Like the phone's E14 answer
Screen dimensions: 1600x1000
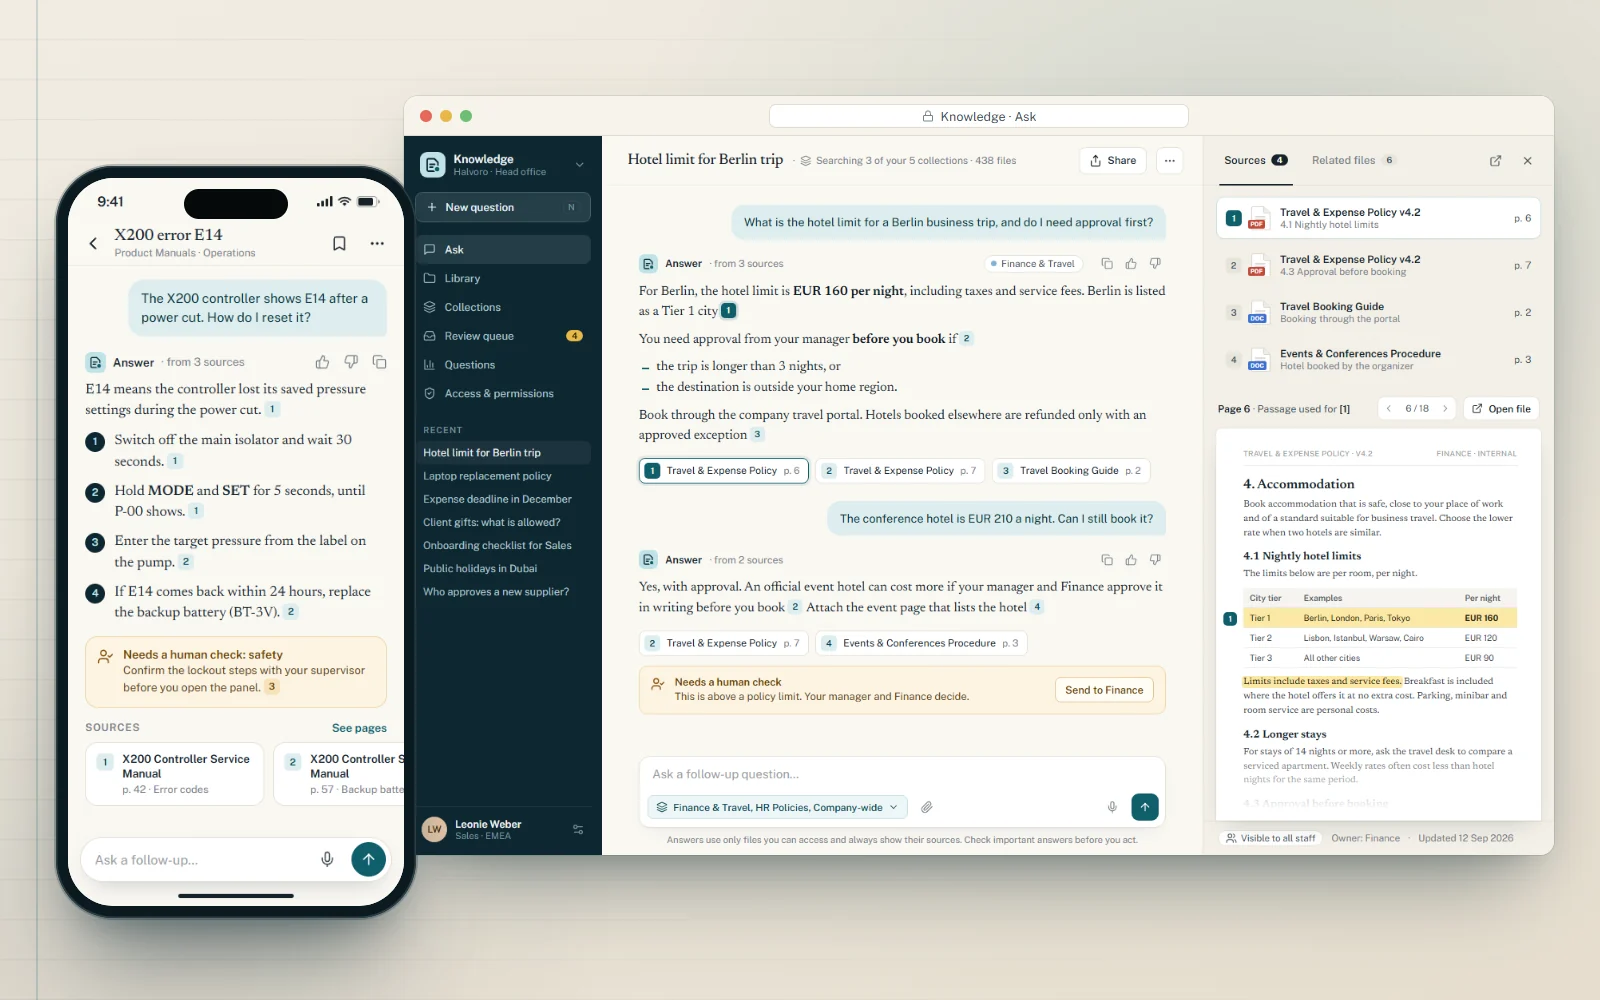click(322, 362)
